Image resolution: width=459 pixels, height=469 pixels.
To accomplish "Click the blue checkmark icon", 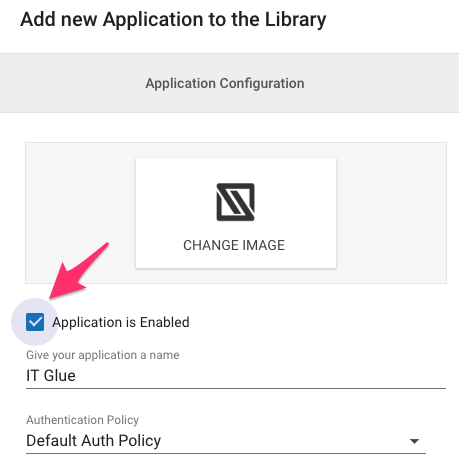I will coord(35,322).
